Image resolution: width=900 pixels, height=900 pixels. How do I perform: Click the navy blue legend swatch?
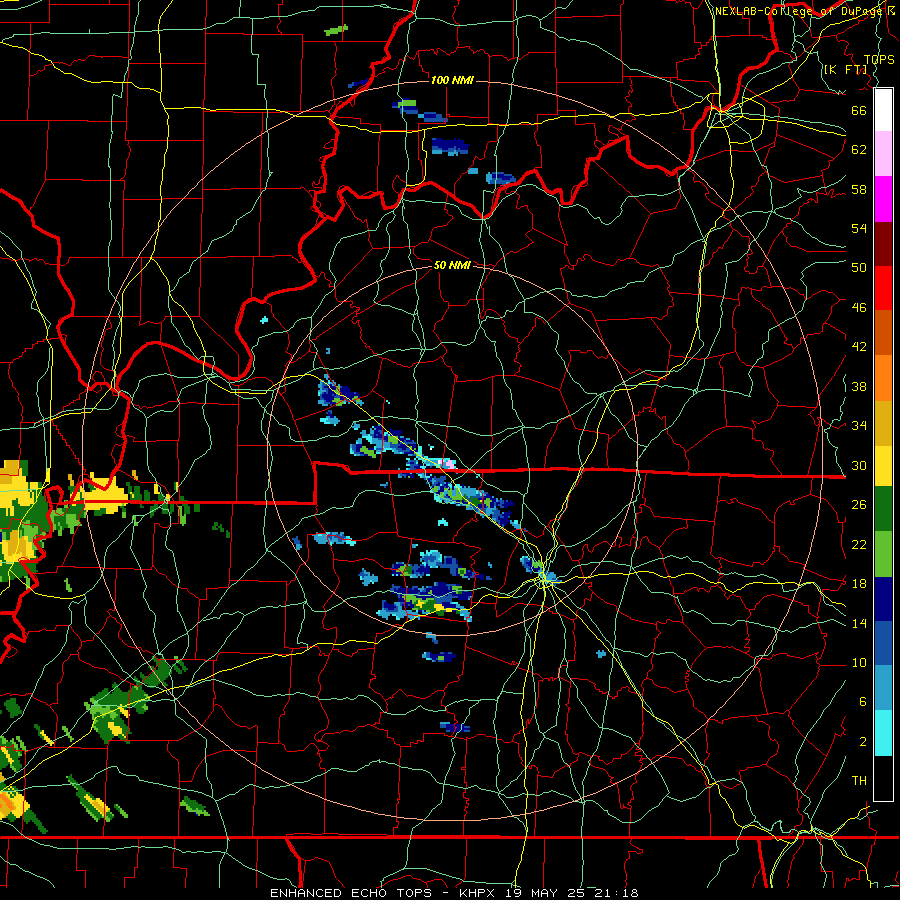pyautogui.click(x=883, y=599)
